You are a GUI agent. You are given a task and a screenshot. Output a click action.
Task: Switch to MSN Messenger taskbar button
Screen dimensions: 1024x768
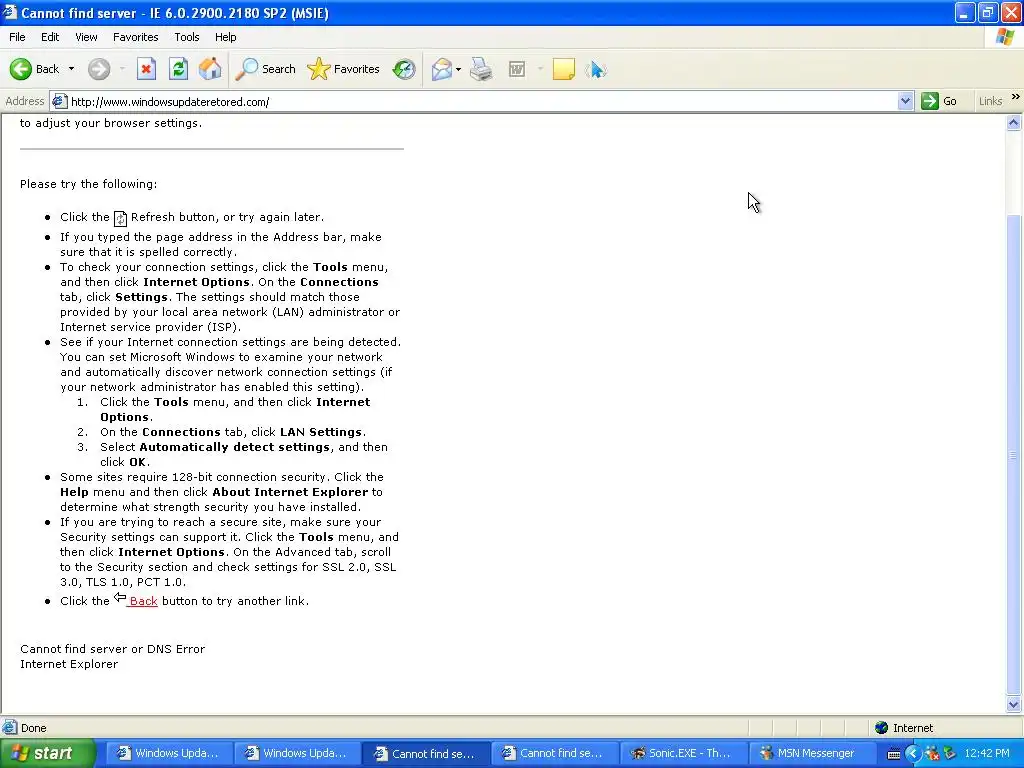[x=810, y=754]
